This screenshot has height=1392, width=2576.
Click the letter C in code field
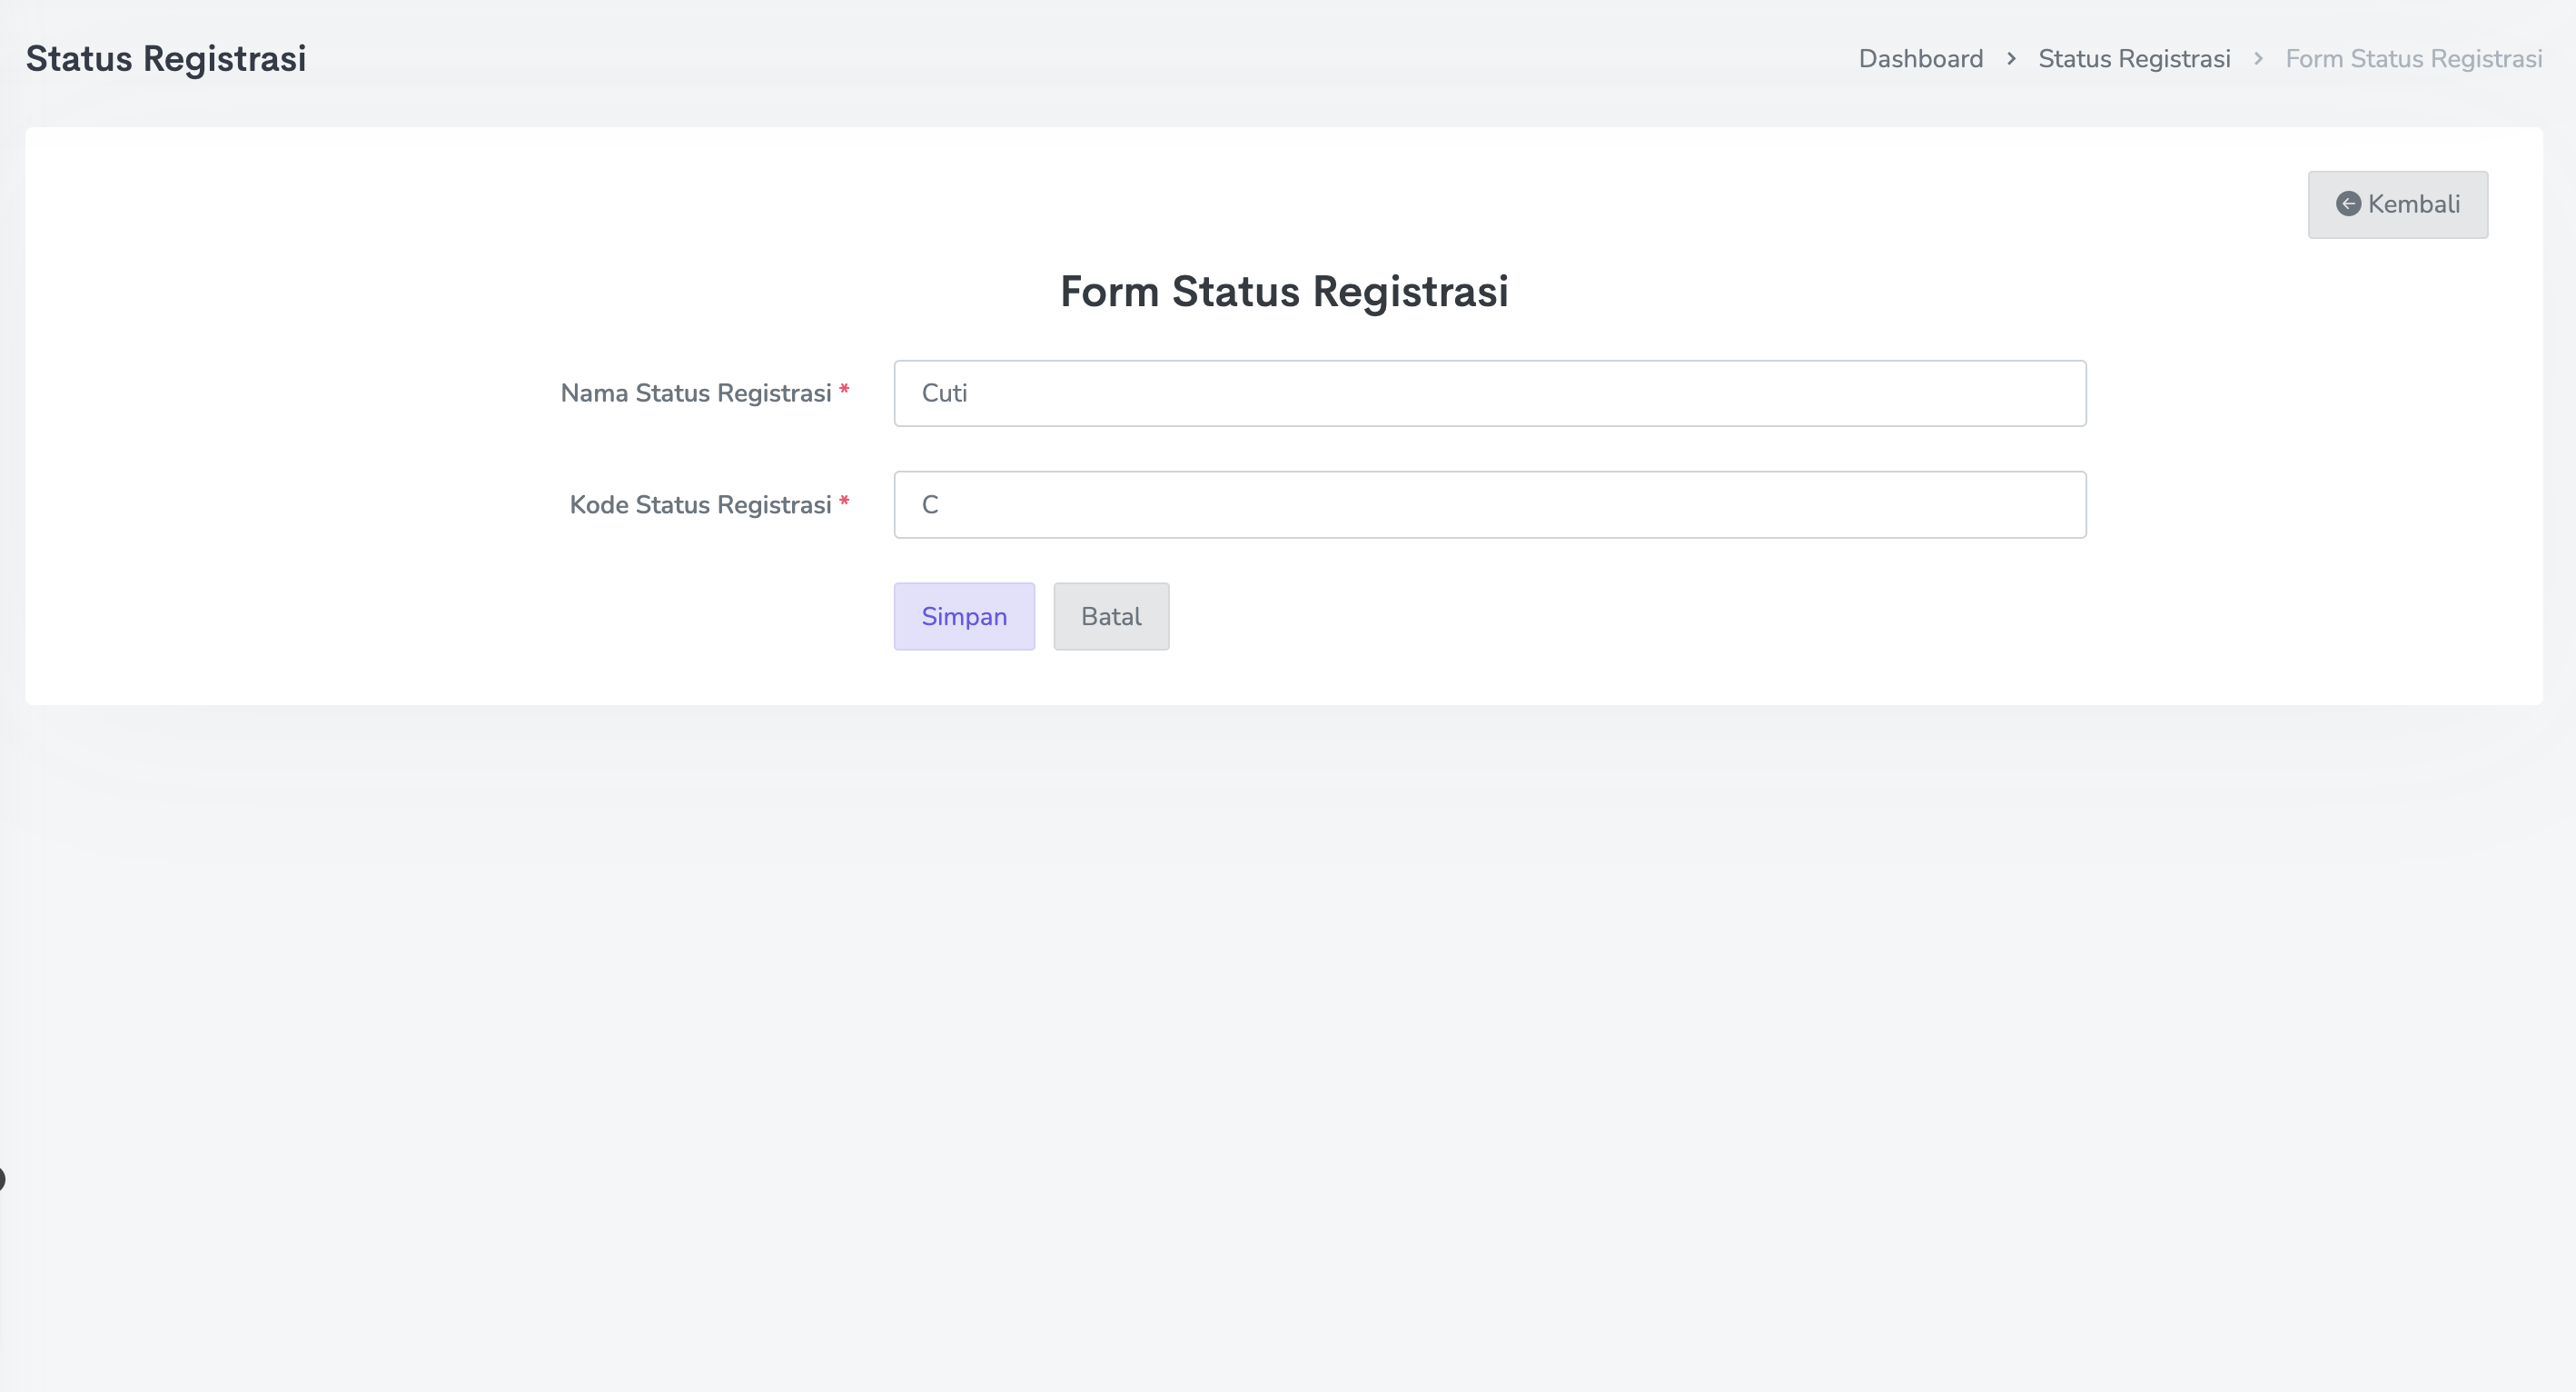(x=930, y=505)
